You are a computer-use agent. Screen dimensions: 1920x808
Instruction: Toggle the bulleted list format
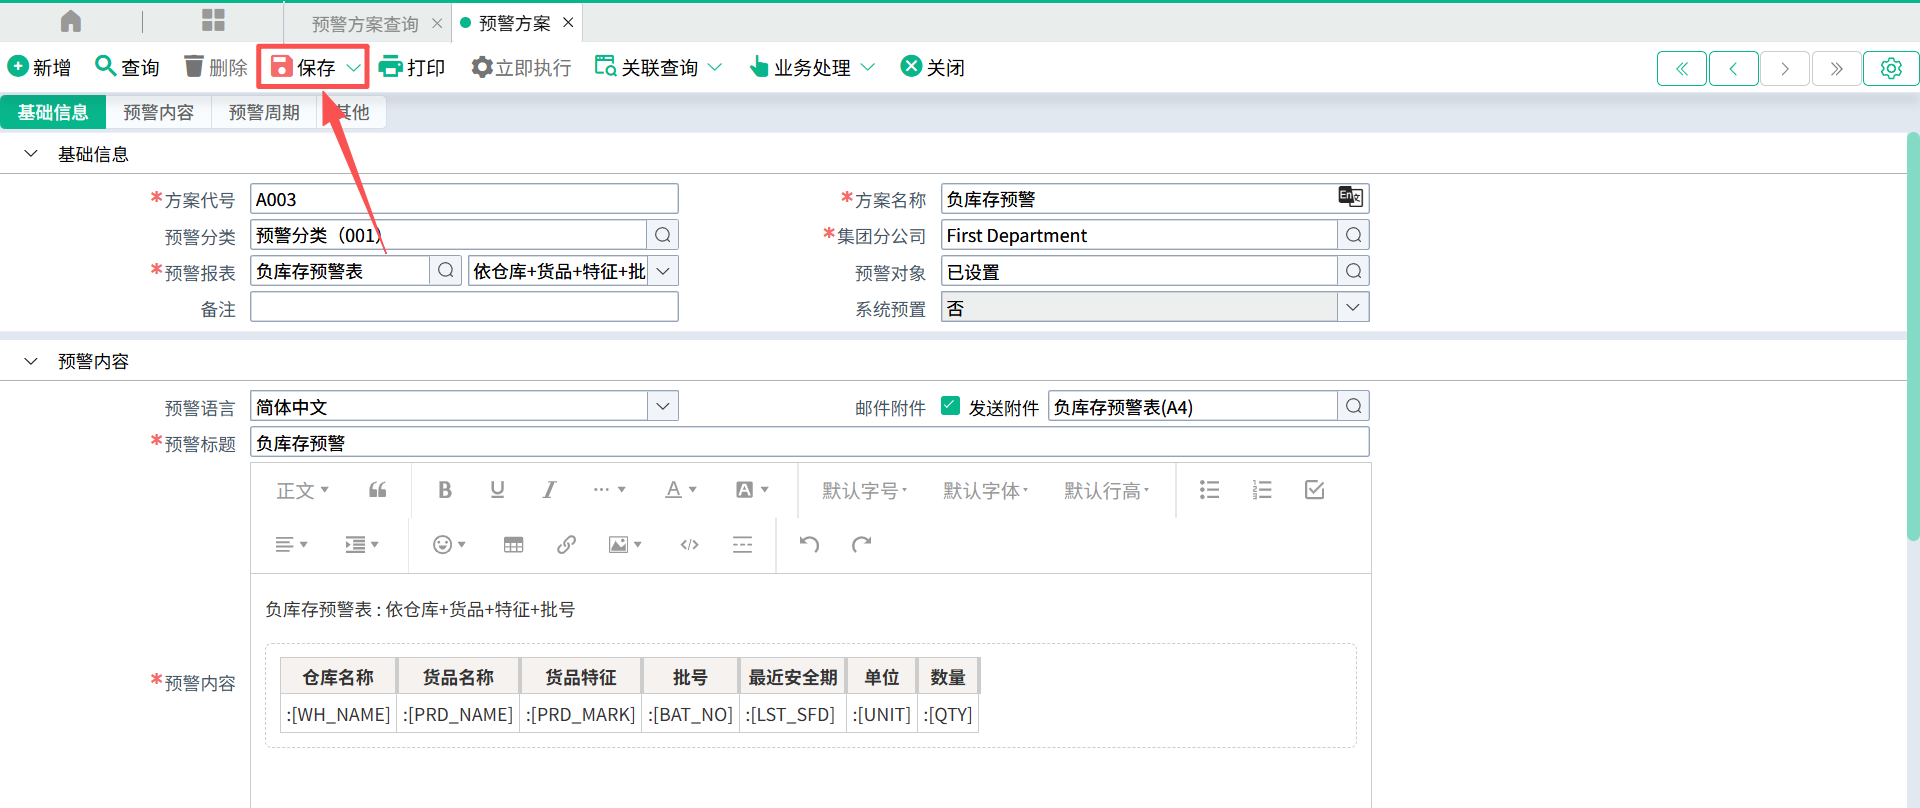click(x=1209, y=490)
